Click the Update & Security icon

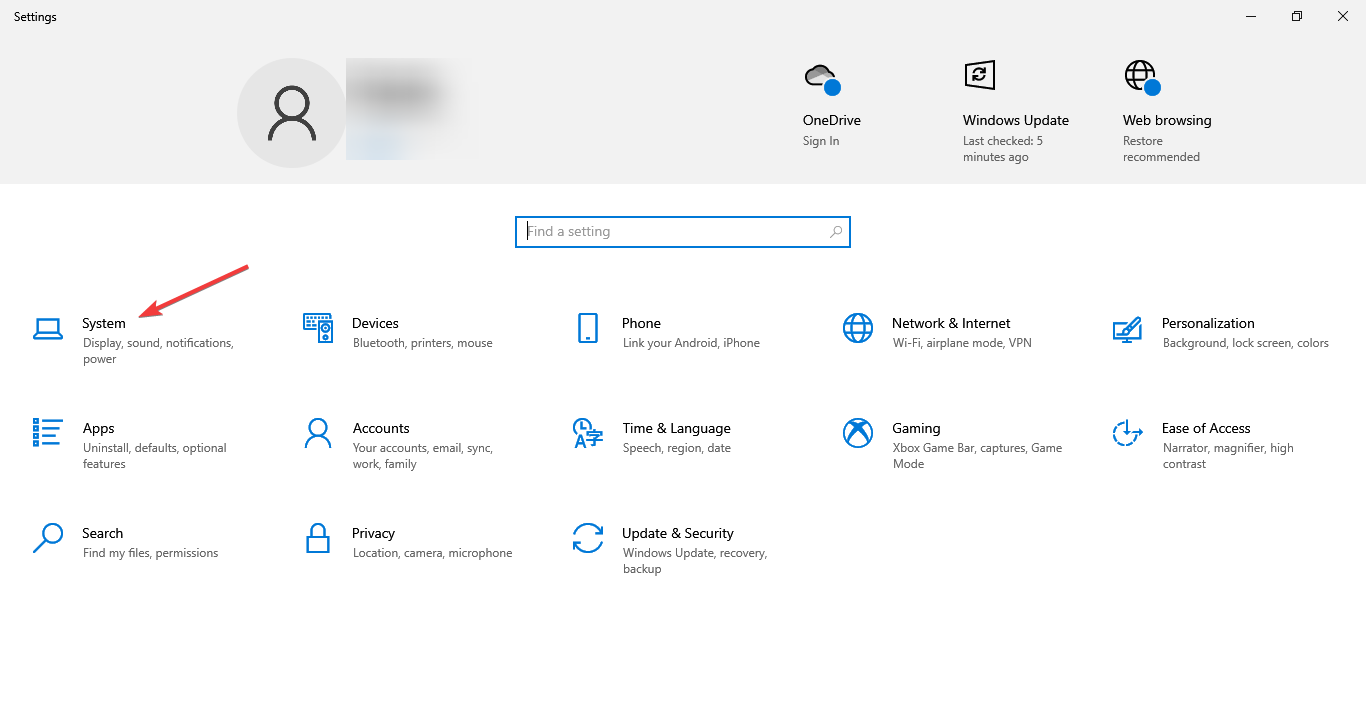[x=587, y=538]
